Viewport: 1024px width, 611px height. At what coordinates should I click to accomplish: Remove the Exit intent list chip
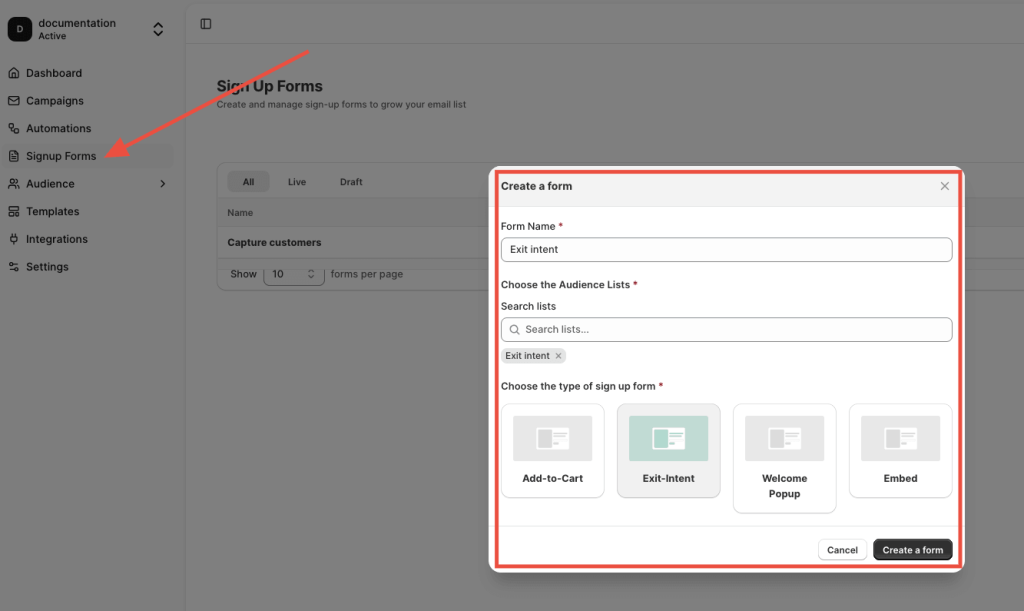tap(556, 355)
